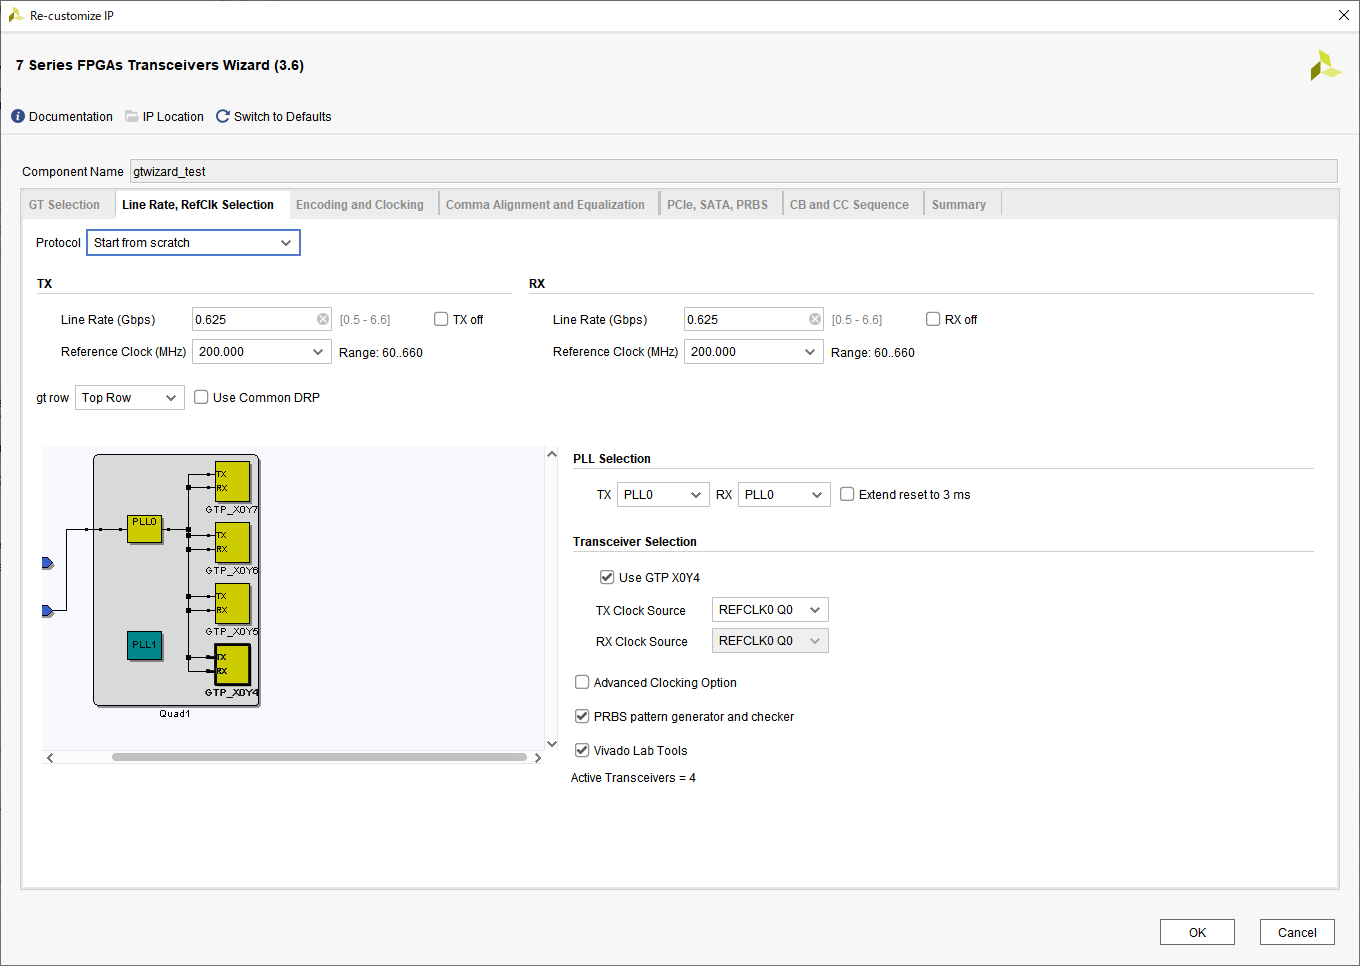Select GTP_X0Y5 transceiver block
Screen dimensions: 1360x966
point(233,604)
